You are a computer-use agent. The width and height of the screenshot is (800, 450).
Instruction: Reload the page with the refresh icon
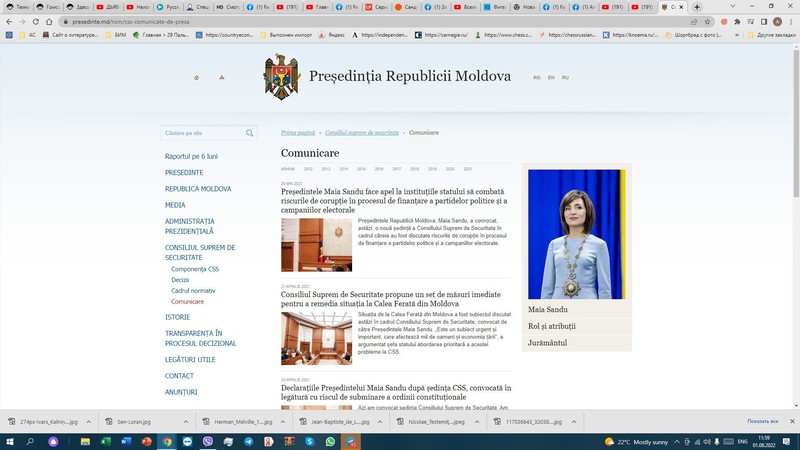click(36, 22)
